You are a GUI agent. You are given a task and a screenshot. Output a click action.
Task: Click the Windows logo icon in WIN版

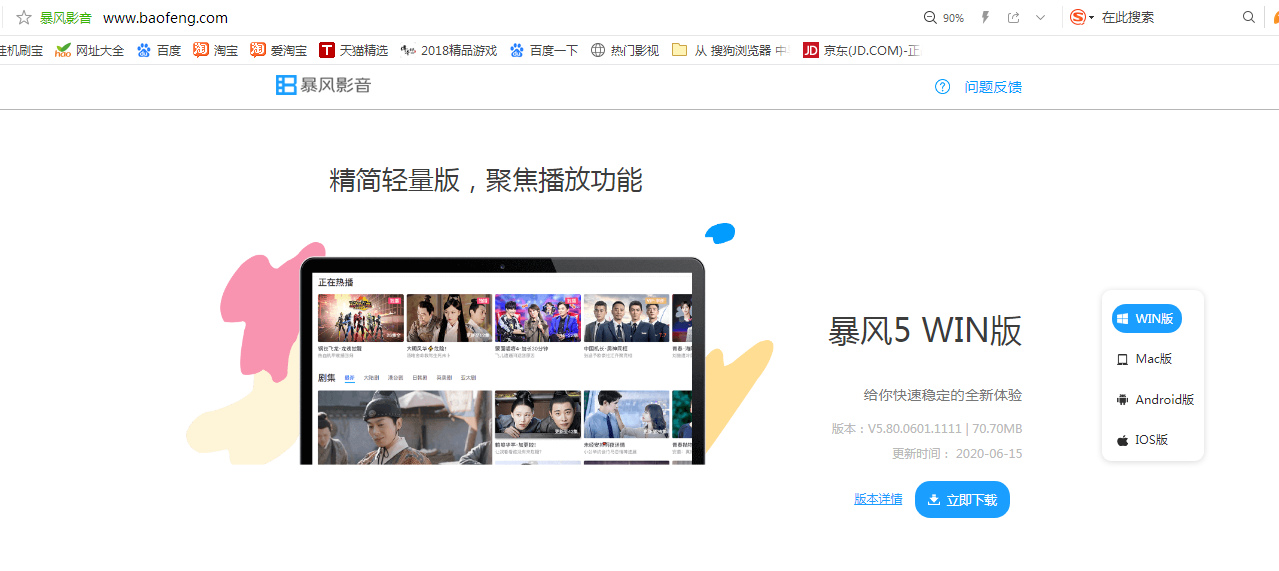1123,319
